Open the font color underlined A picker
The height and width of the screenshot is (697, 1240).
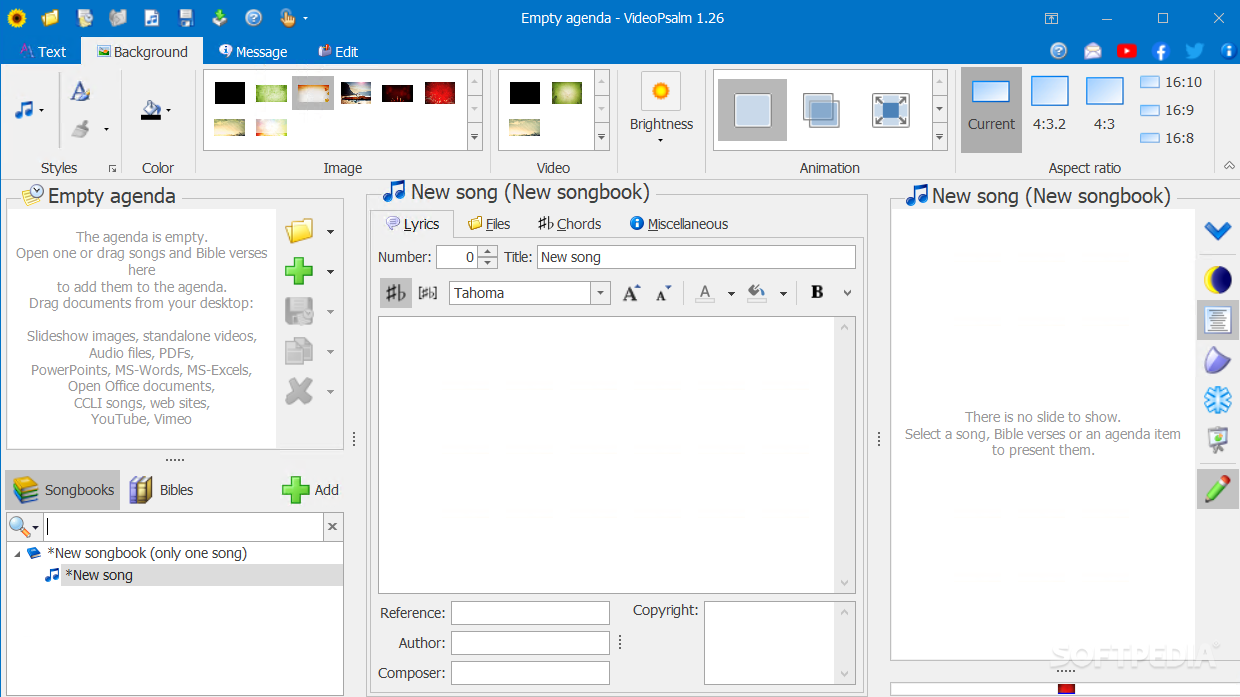(705, 293)
